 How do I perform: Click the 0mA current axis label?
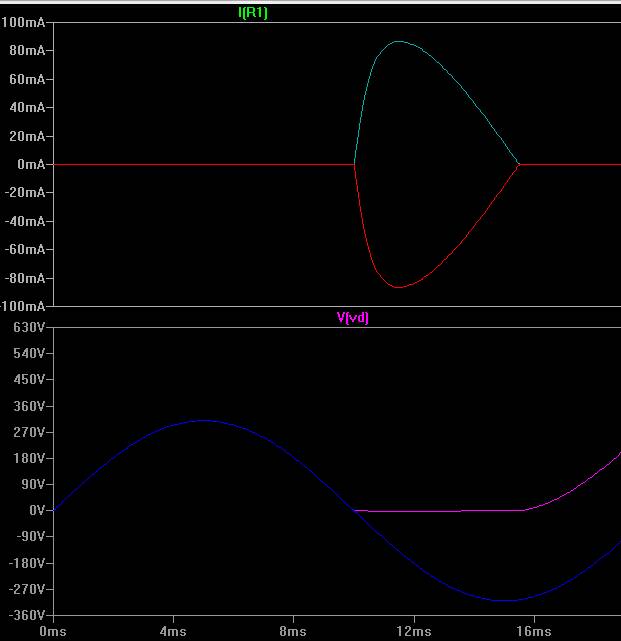pos(31,164)
